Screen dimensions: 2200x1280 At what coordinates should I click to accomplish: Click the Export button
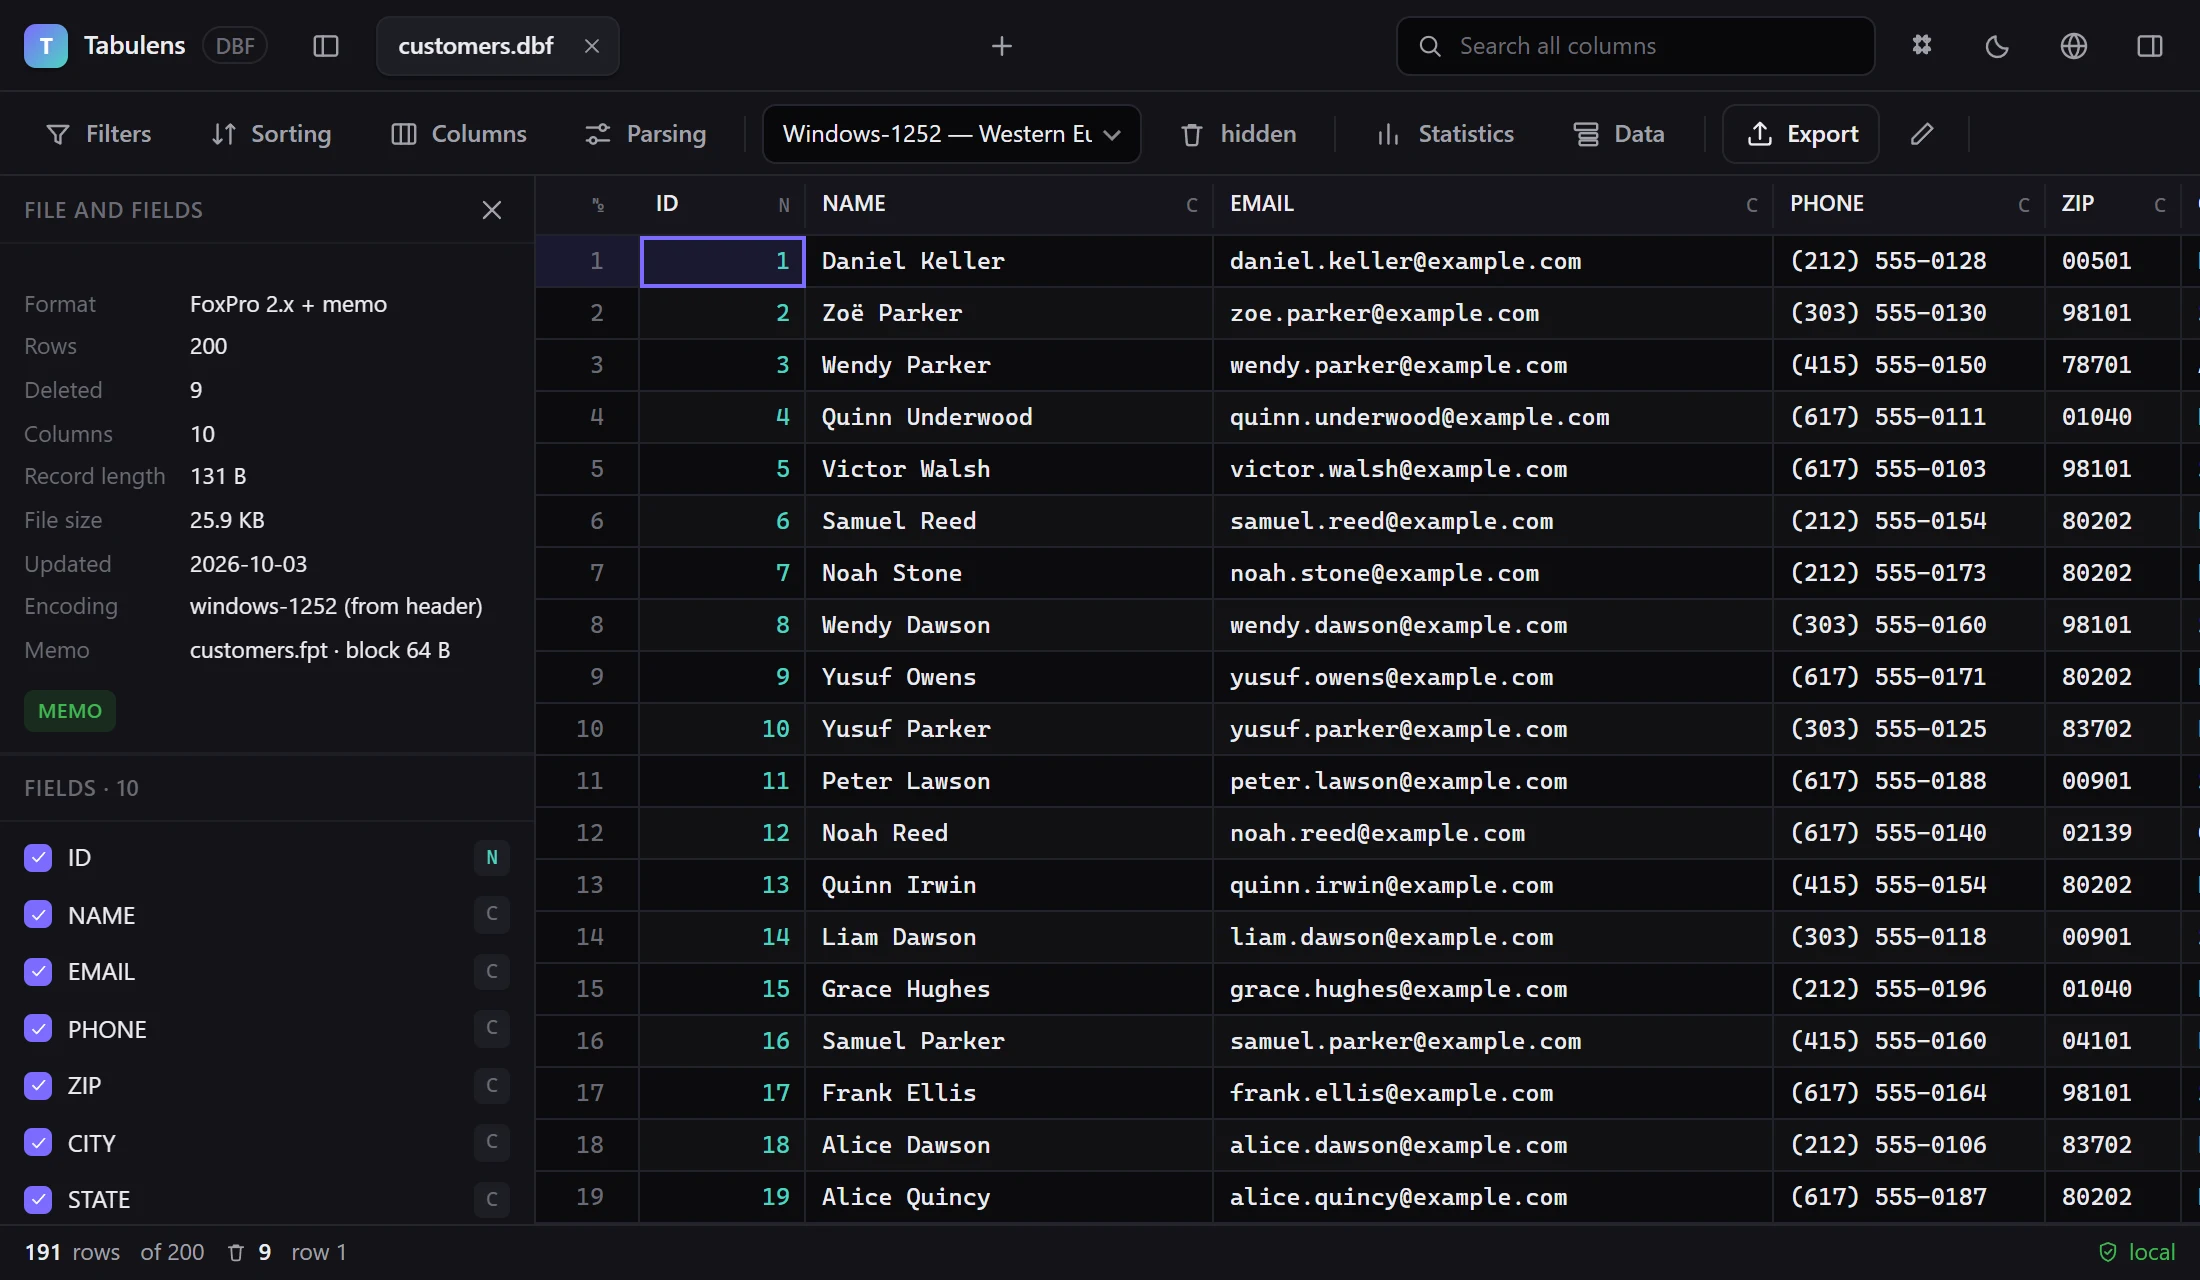point(1801,134)
